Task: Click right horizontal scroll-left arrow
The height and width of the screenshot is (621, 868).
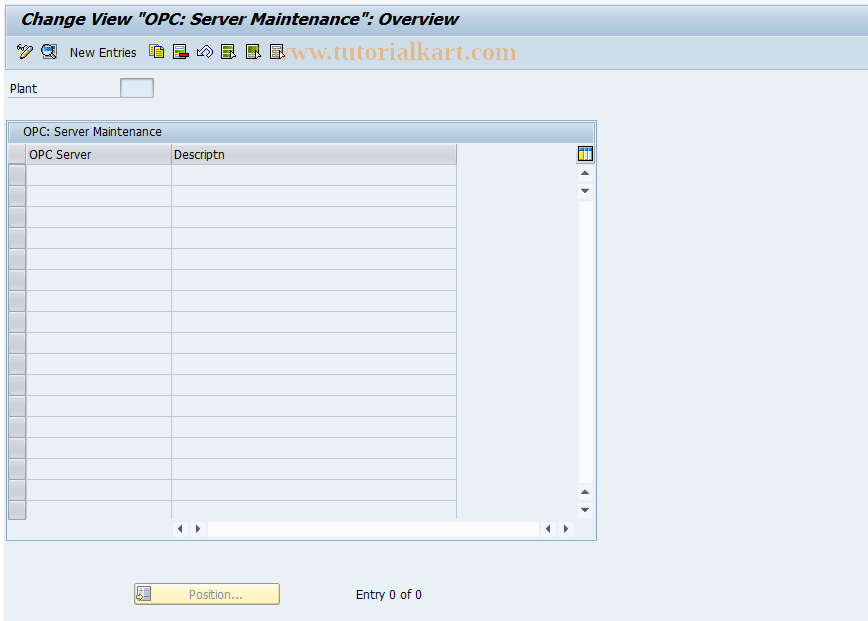Action: [x=548, y=529]
